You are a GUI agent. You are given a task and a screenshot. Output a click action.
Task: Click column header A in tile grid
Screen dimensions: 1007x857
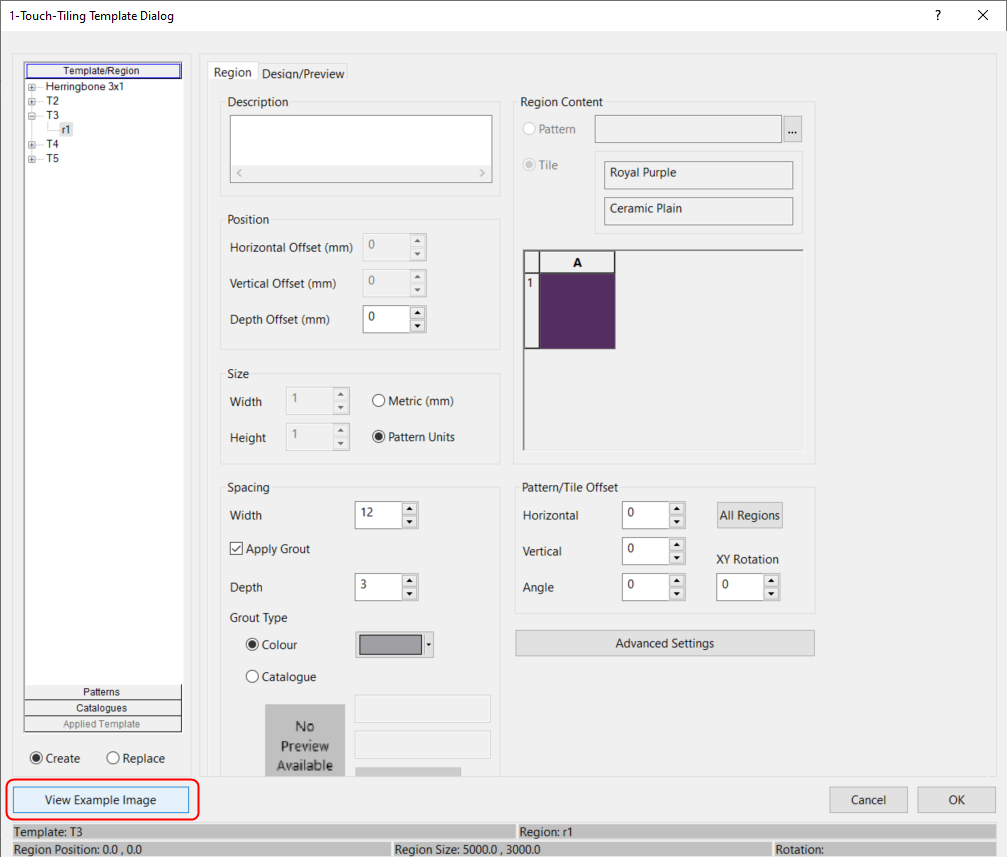[x=577, y=262]
